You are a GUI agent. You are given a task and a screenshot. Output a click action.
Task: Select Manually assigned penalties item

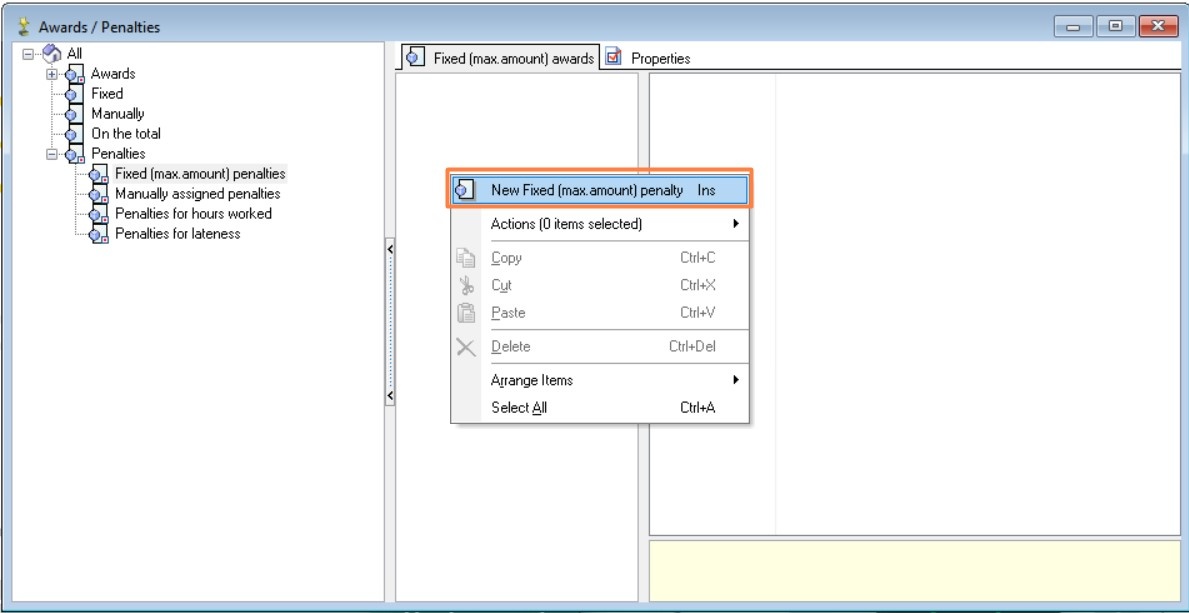(197, 193)
